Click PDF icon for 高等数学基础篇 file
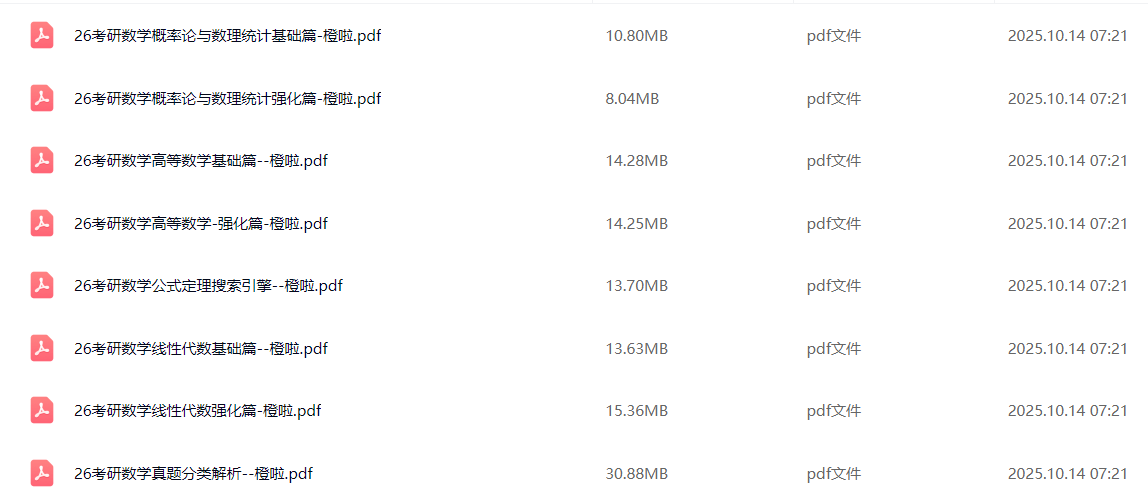 click(41, 161)
